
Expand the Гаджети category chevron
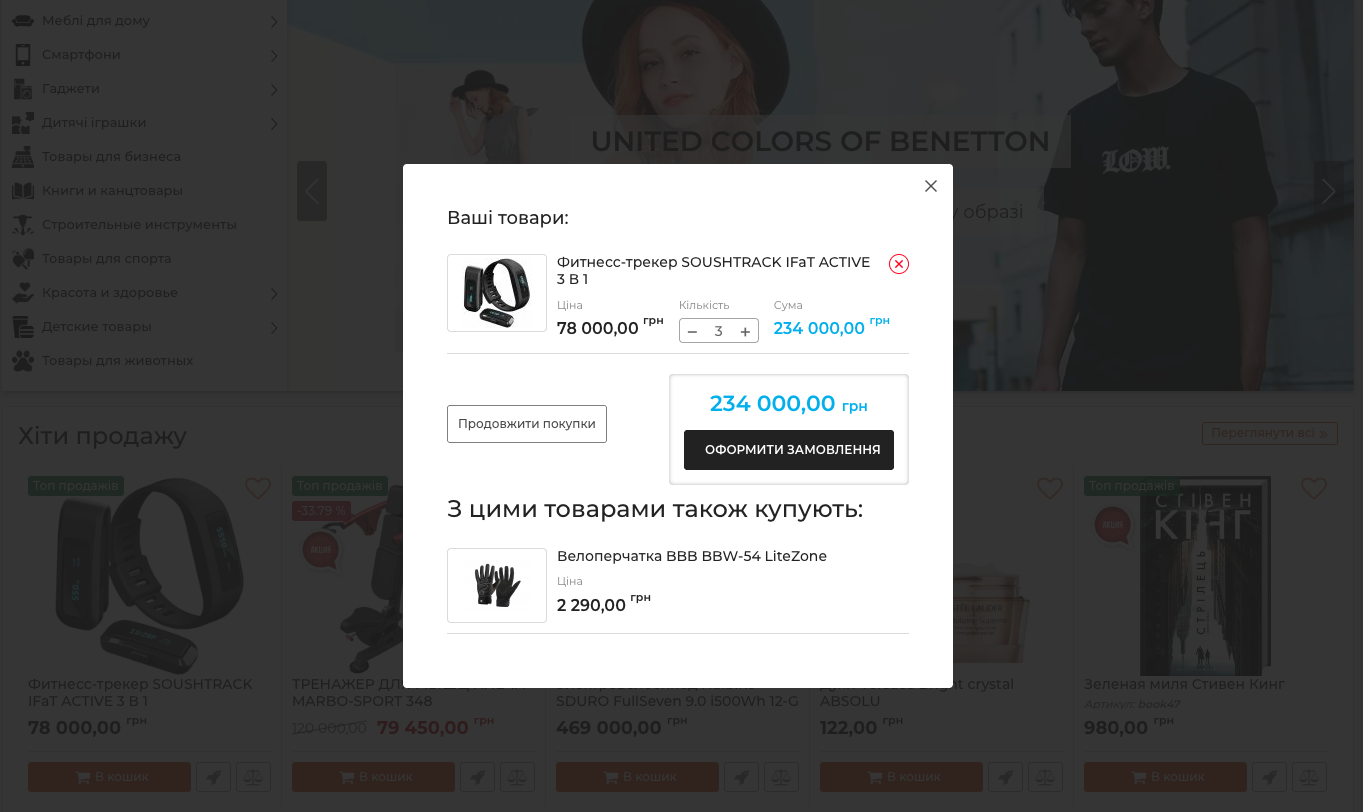[274, 89]
